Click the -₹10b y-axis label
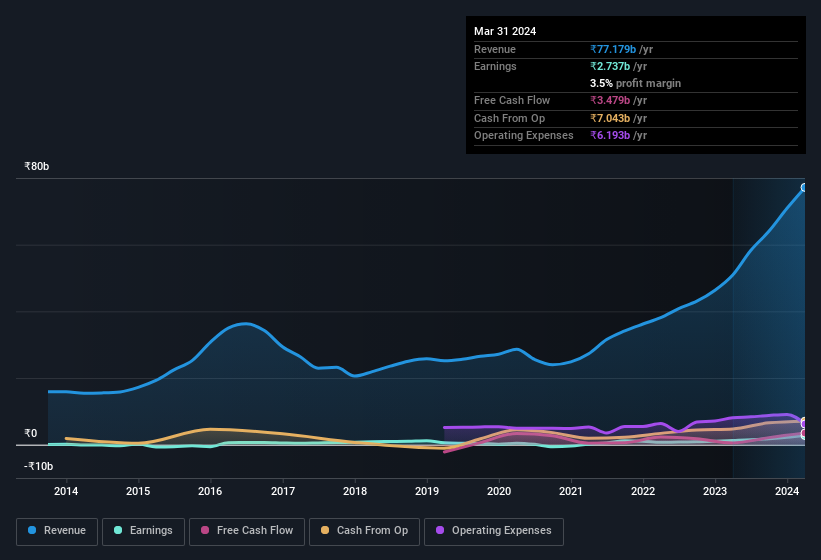Image resolution: width=821 pixels, height=560 pixels. point(39,466)
